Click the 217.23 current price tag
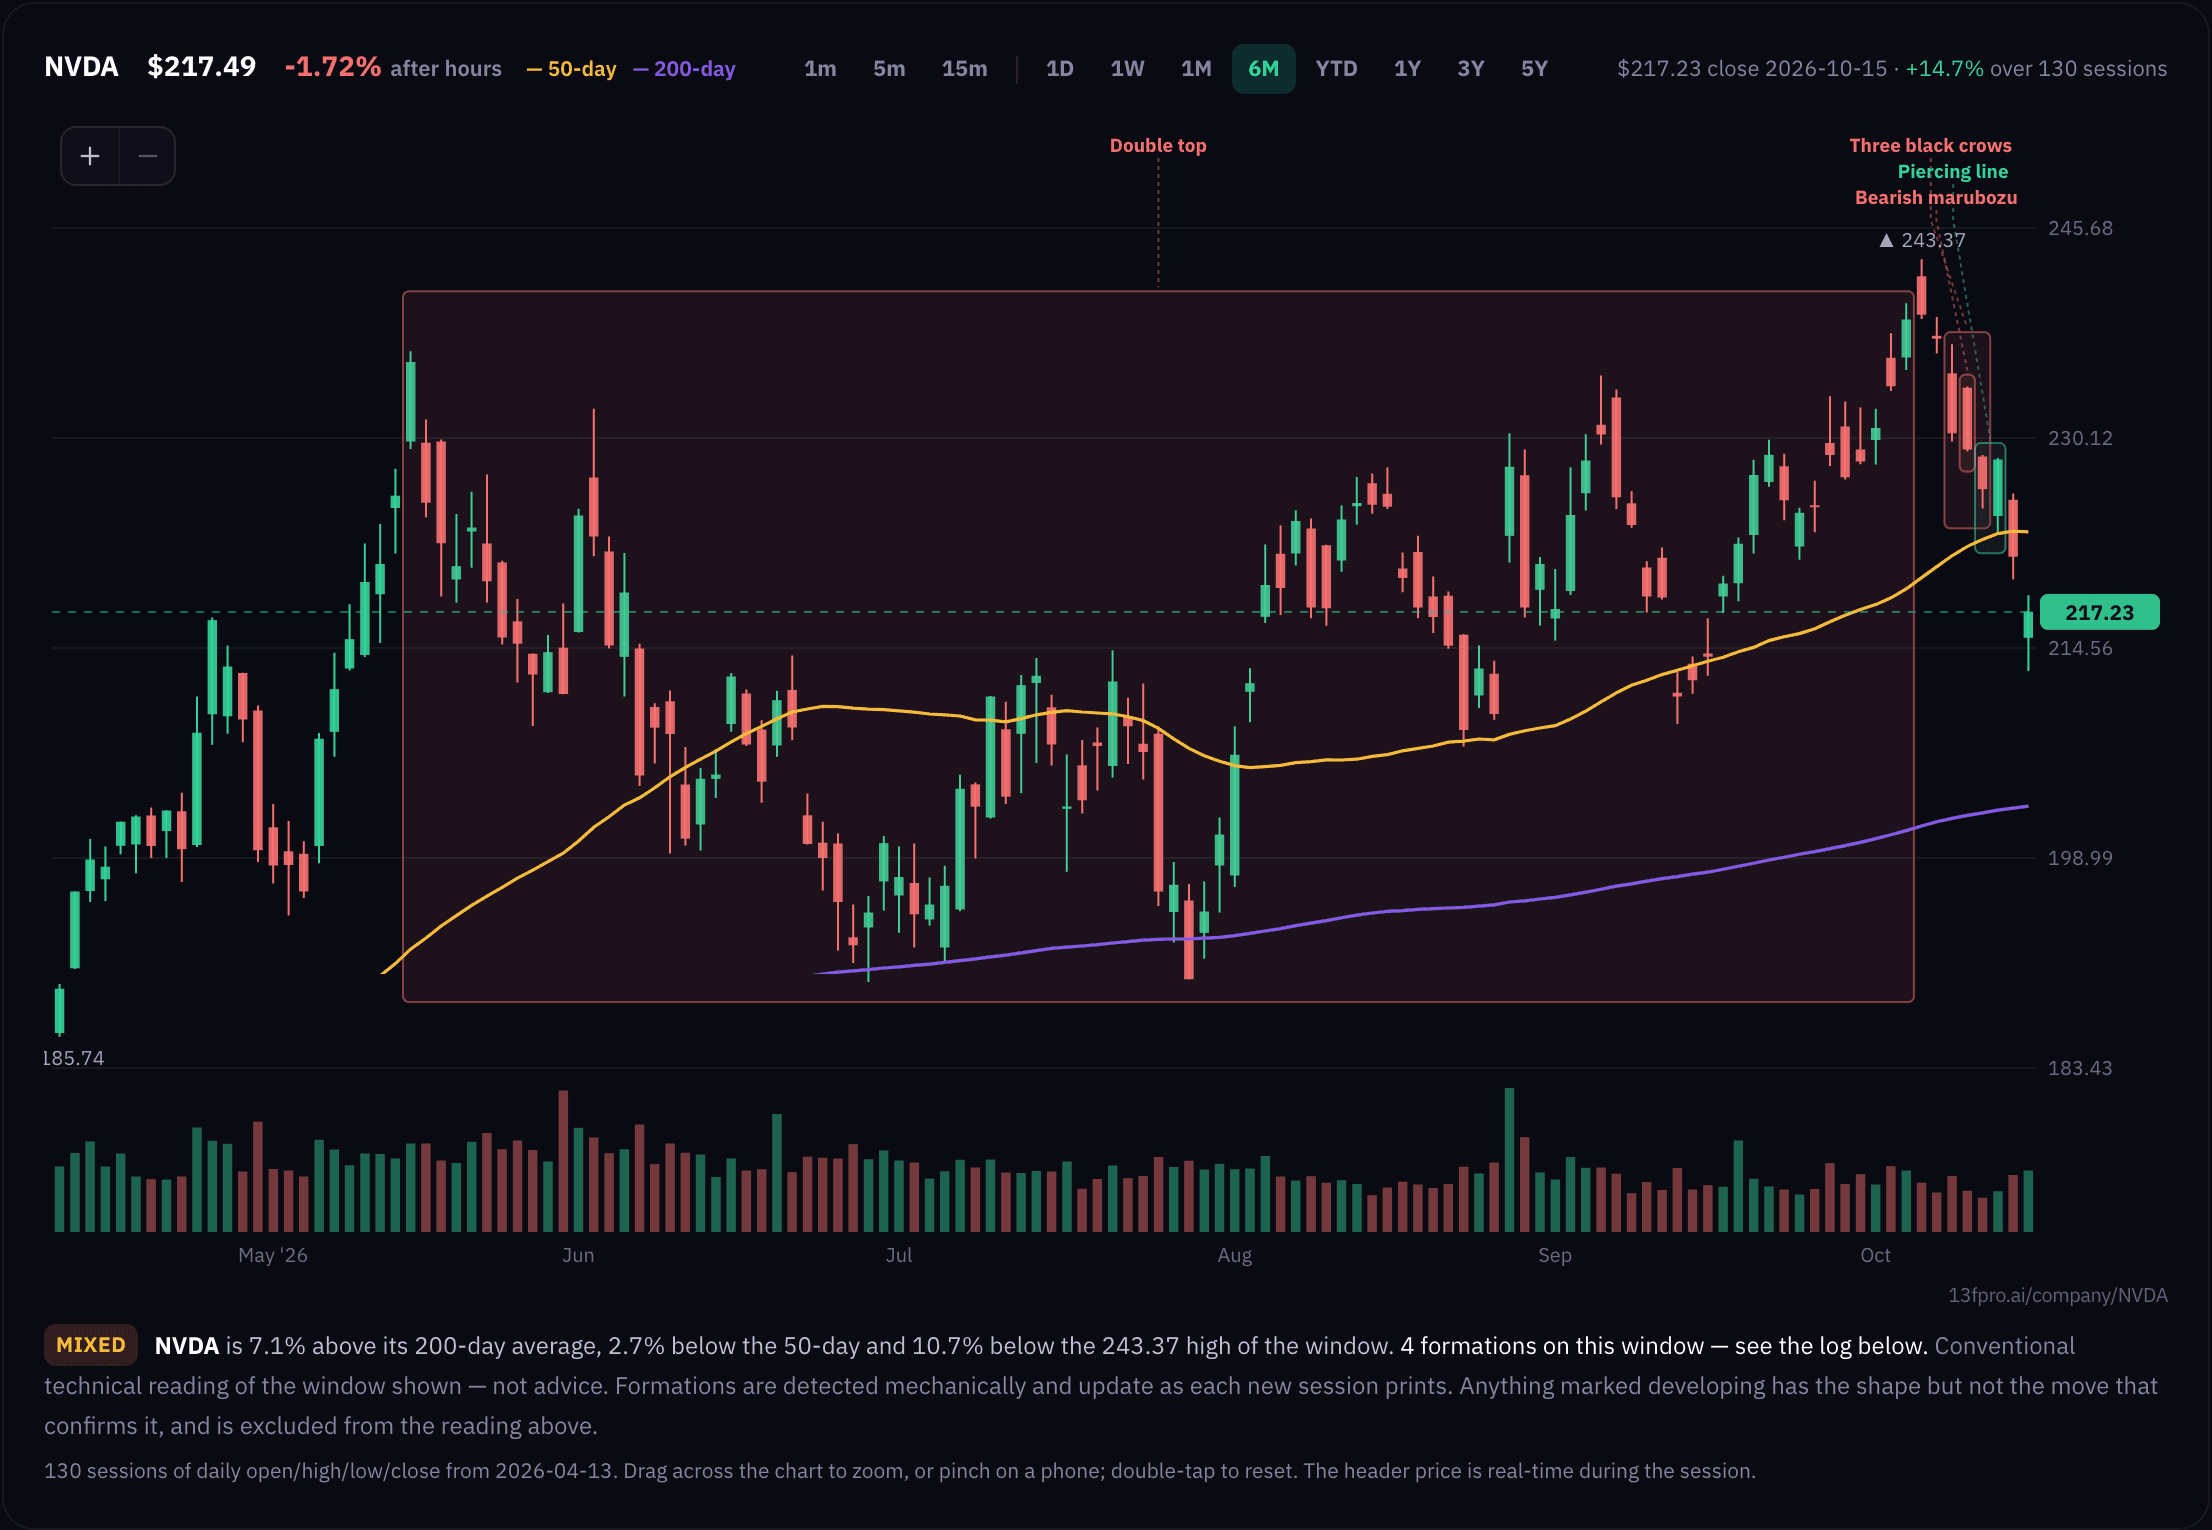The width and height of the screenshot is (2212, 1530). [2099, 612]
